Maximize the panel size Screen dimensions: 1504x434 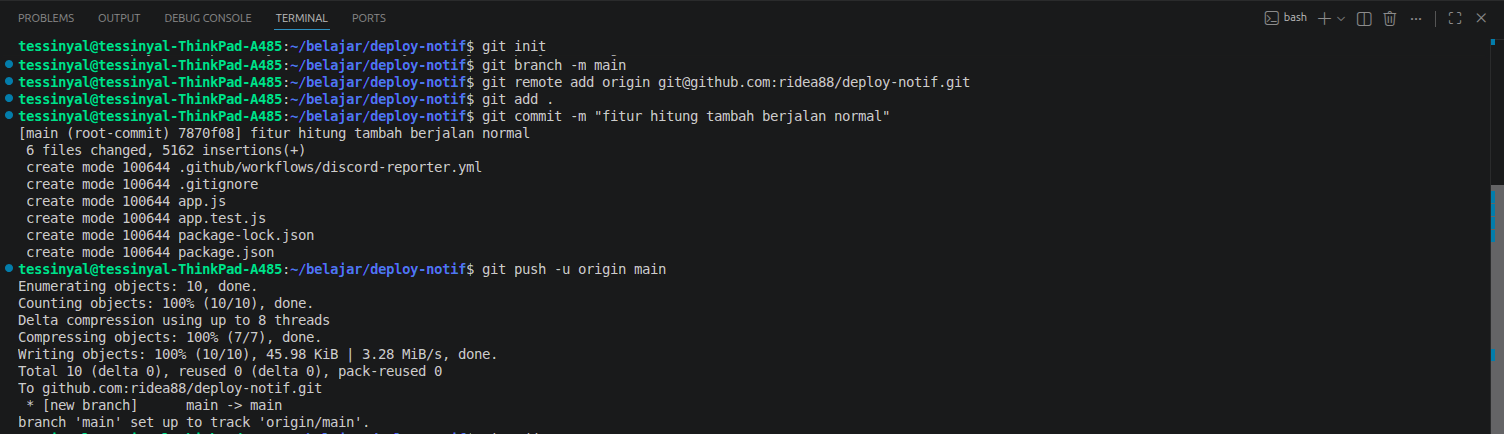1455,18
